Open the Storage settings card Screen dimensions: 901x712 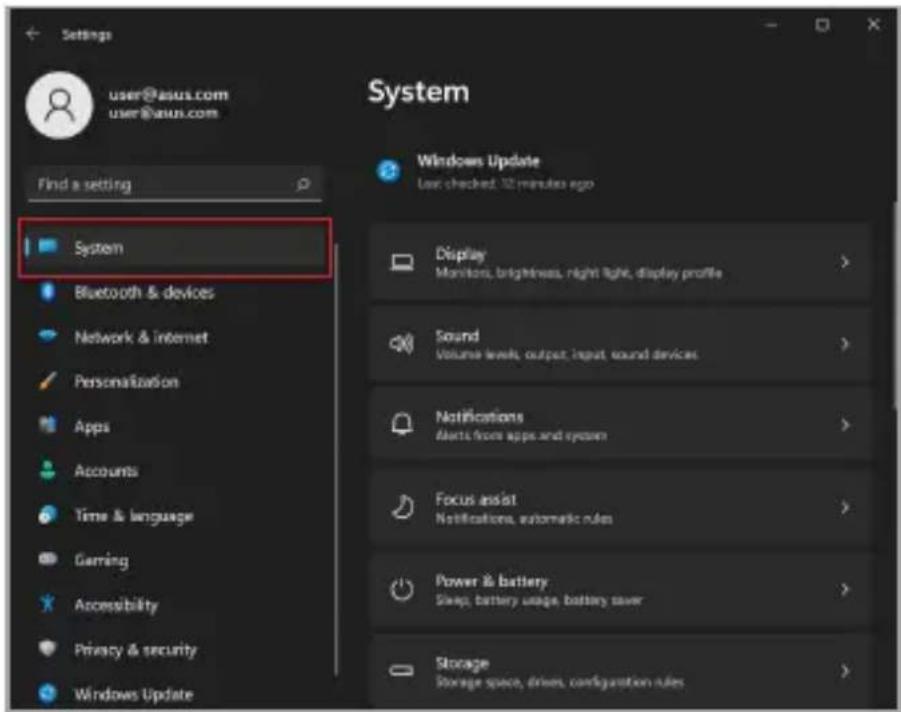click(x=620, y=671)
